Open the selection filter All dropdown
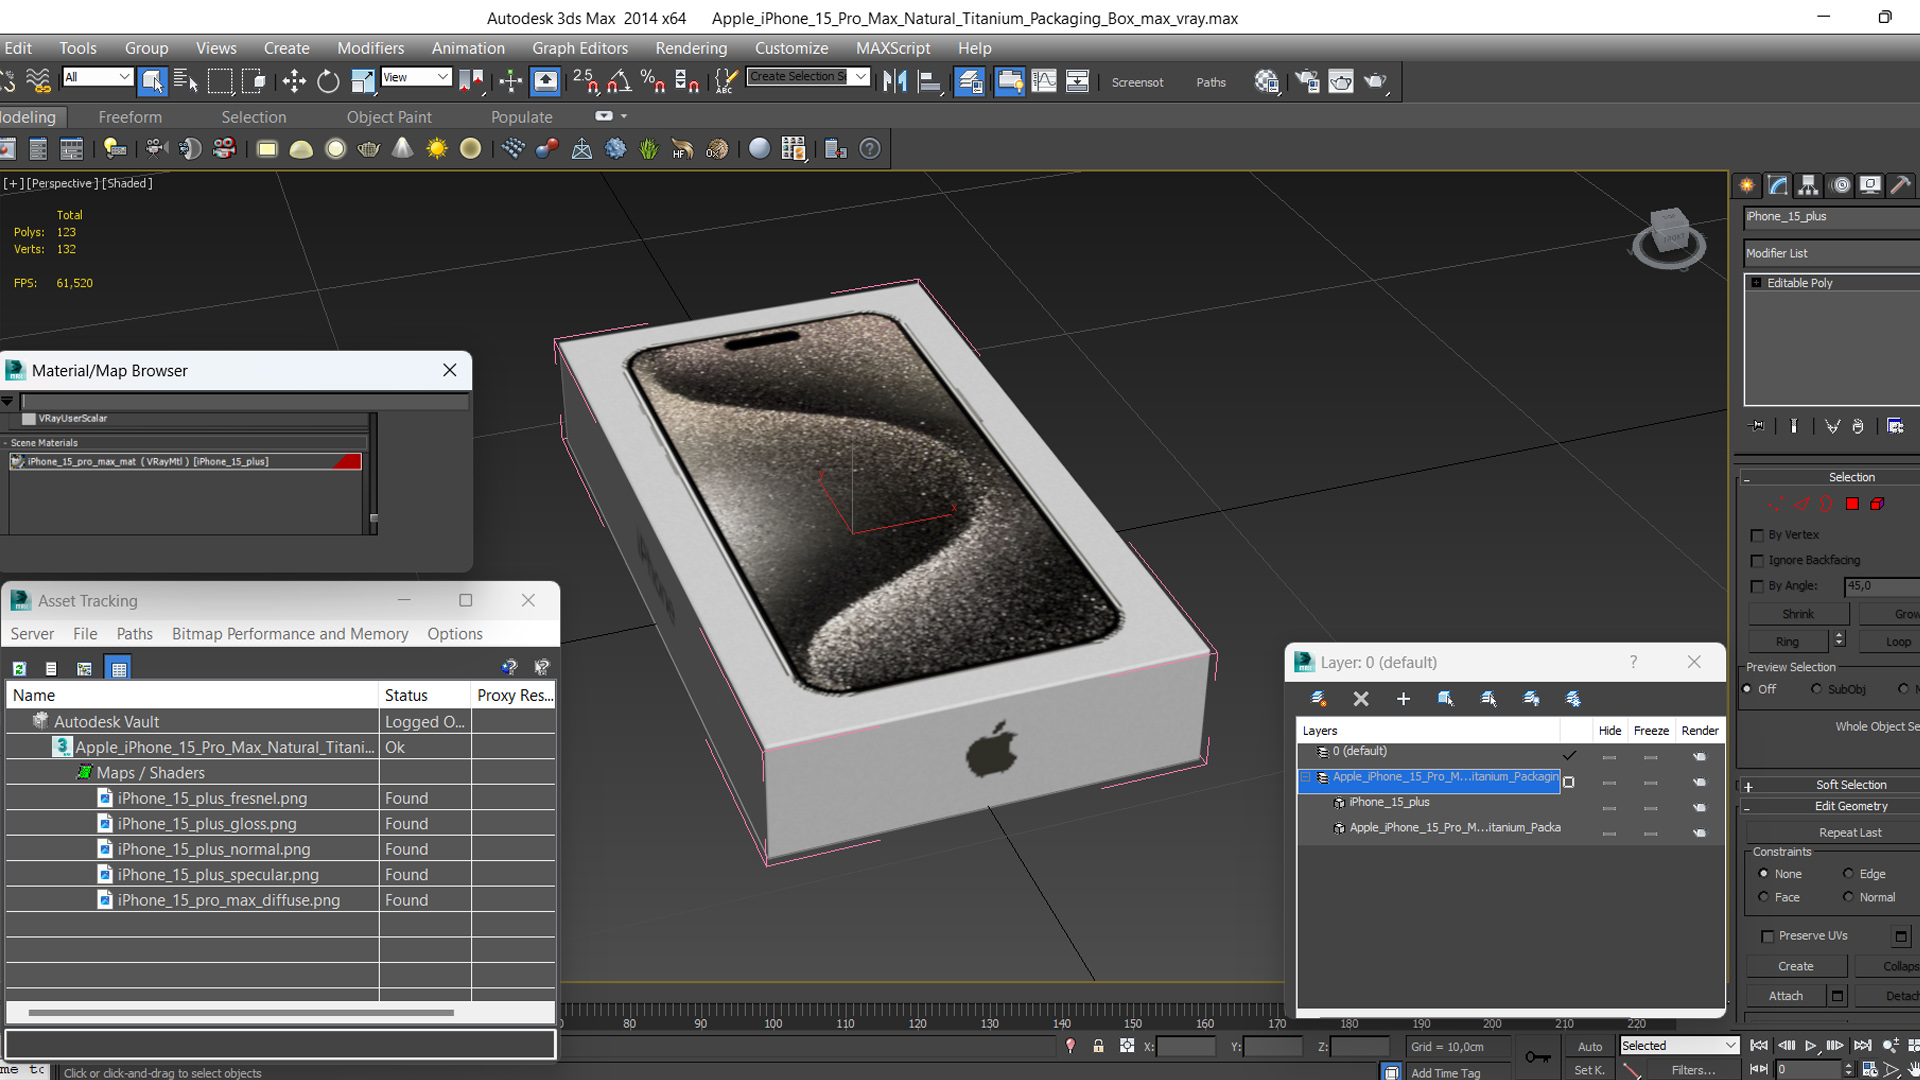The image size is (1920, 1080). [x=97, y=77]
